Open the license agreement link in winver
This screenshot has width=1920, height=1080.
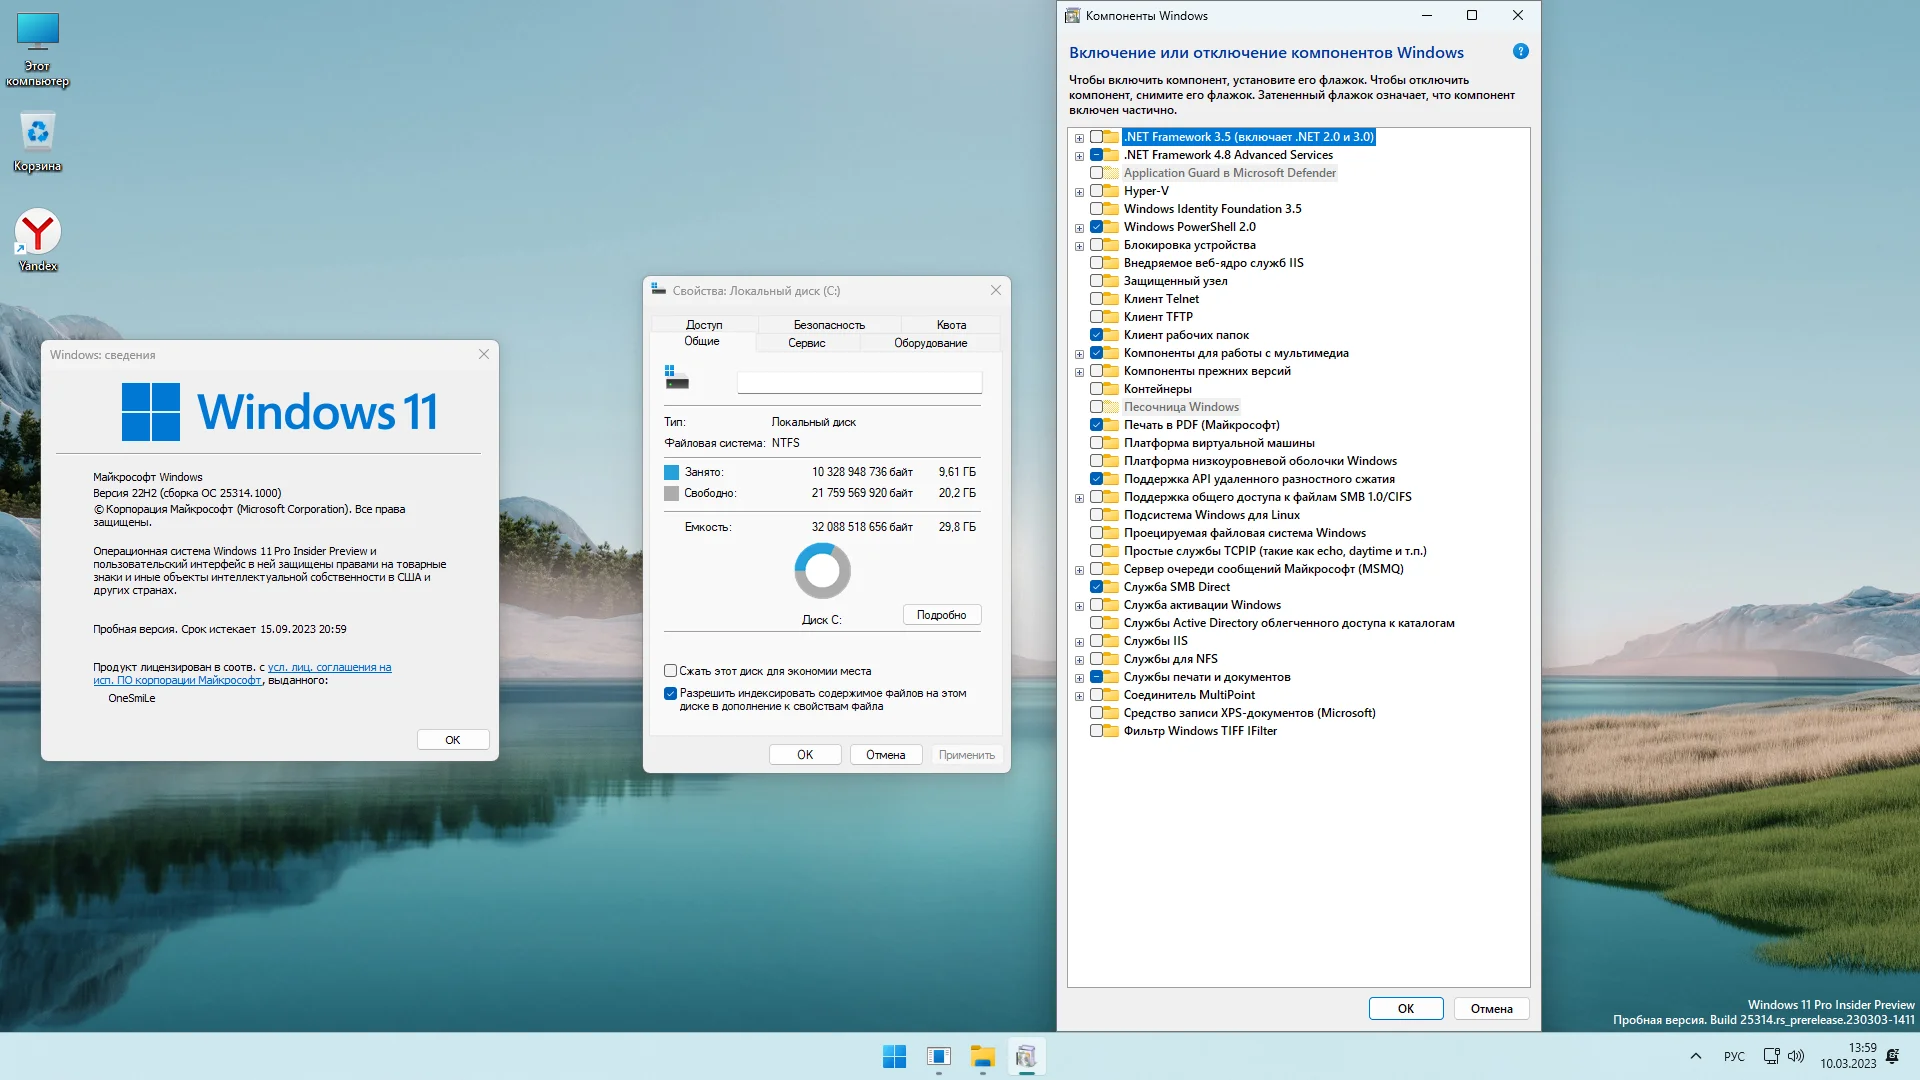coord(329,667)
